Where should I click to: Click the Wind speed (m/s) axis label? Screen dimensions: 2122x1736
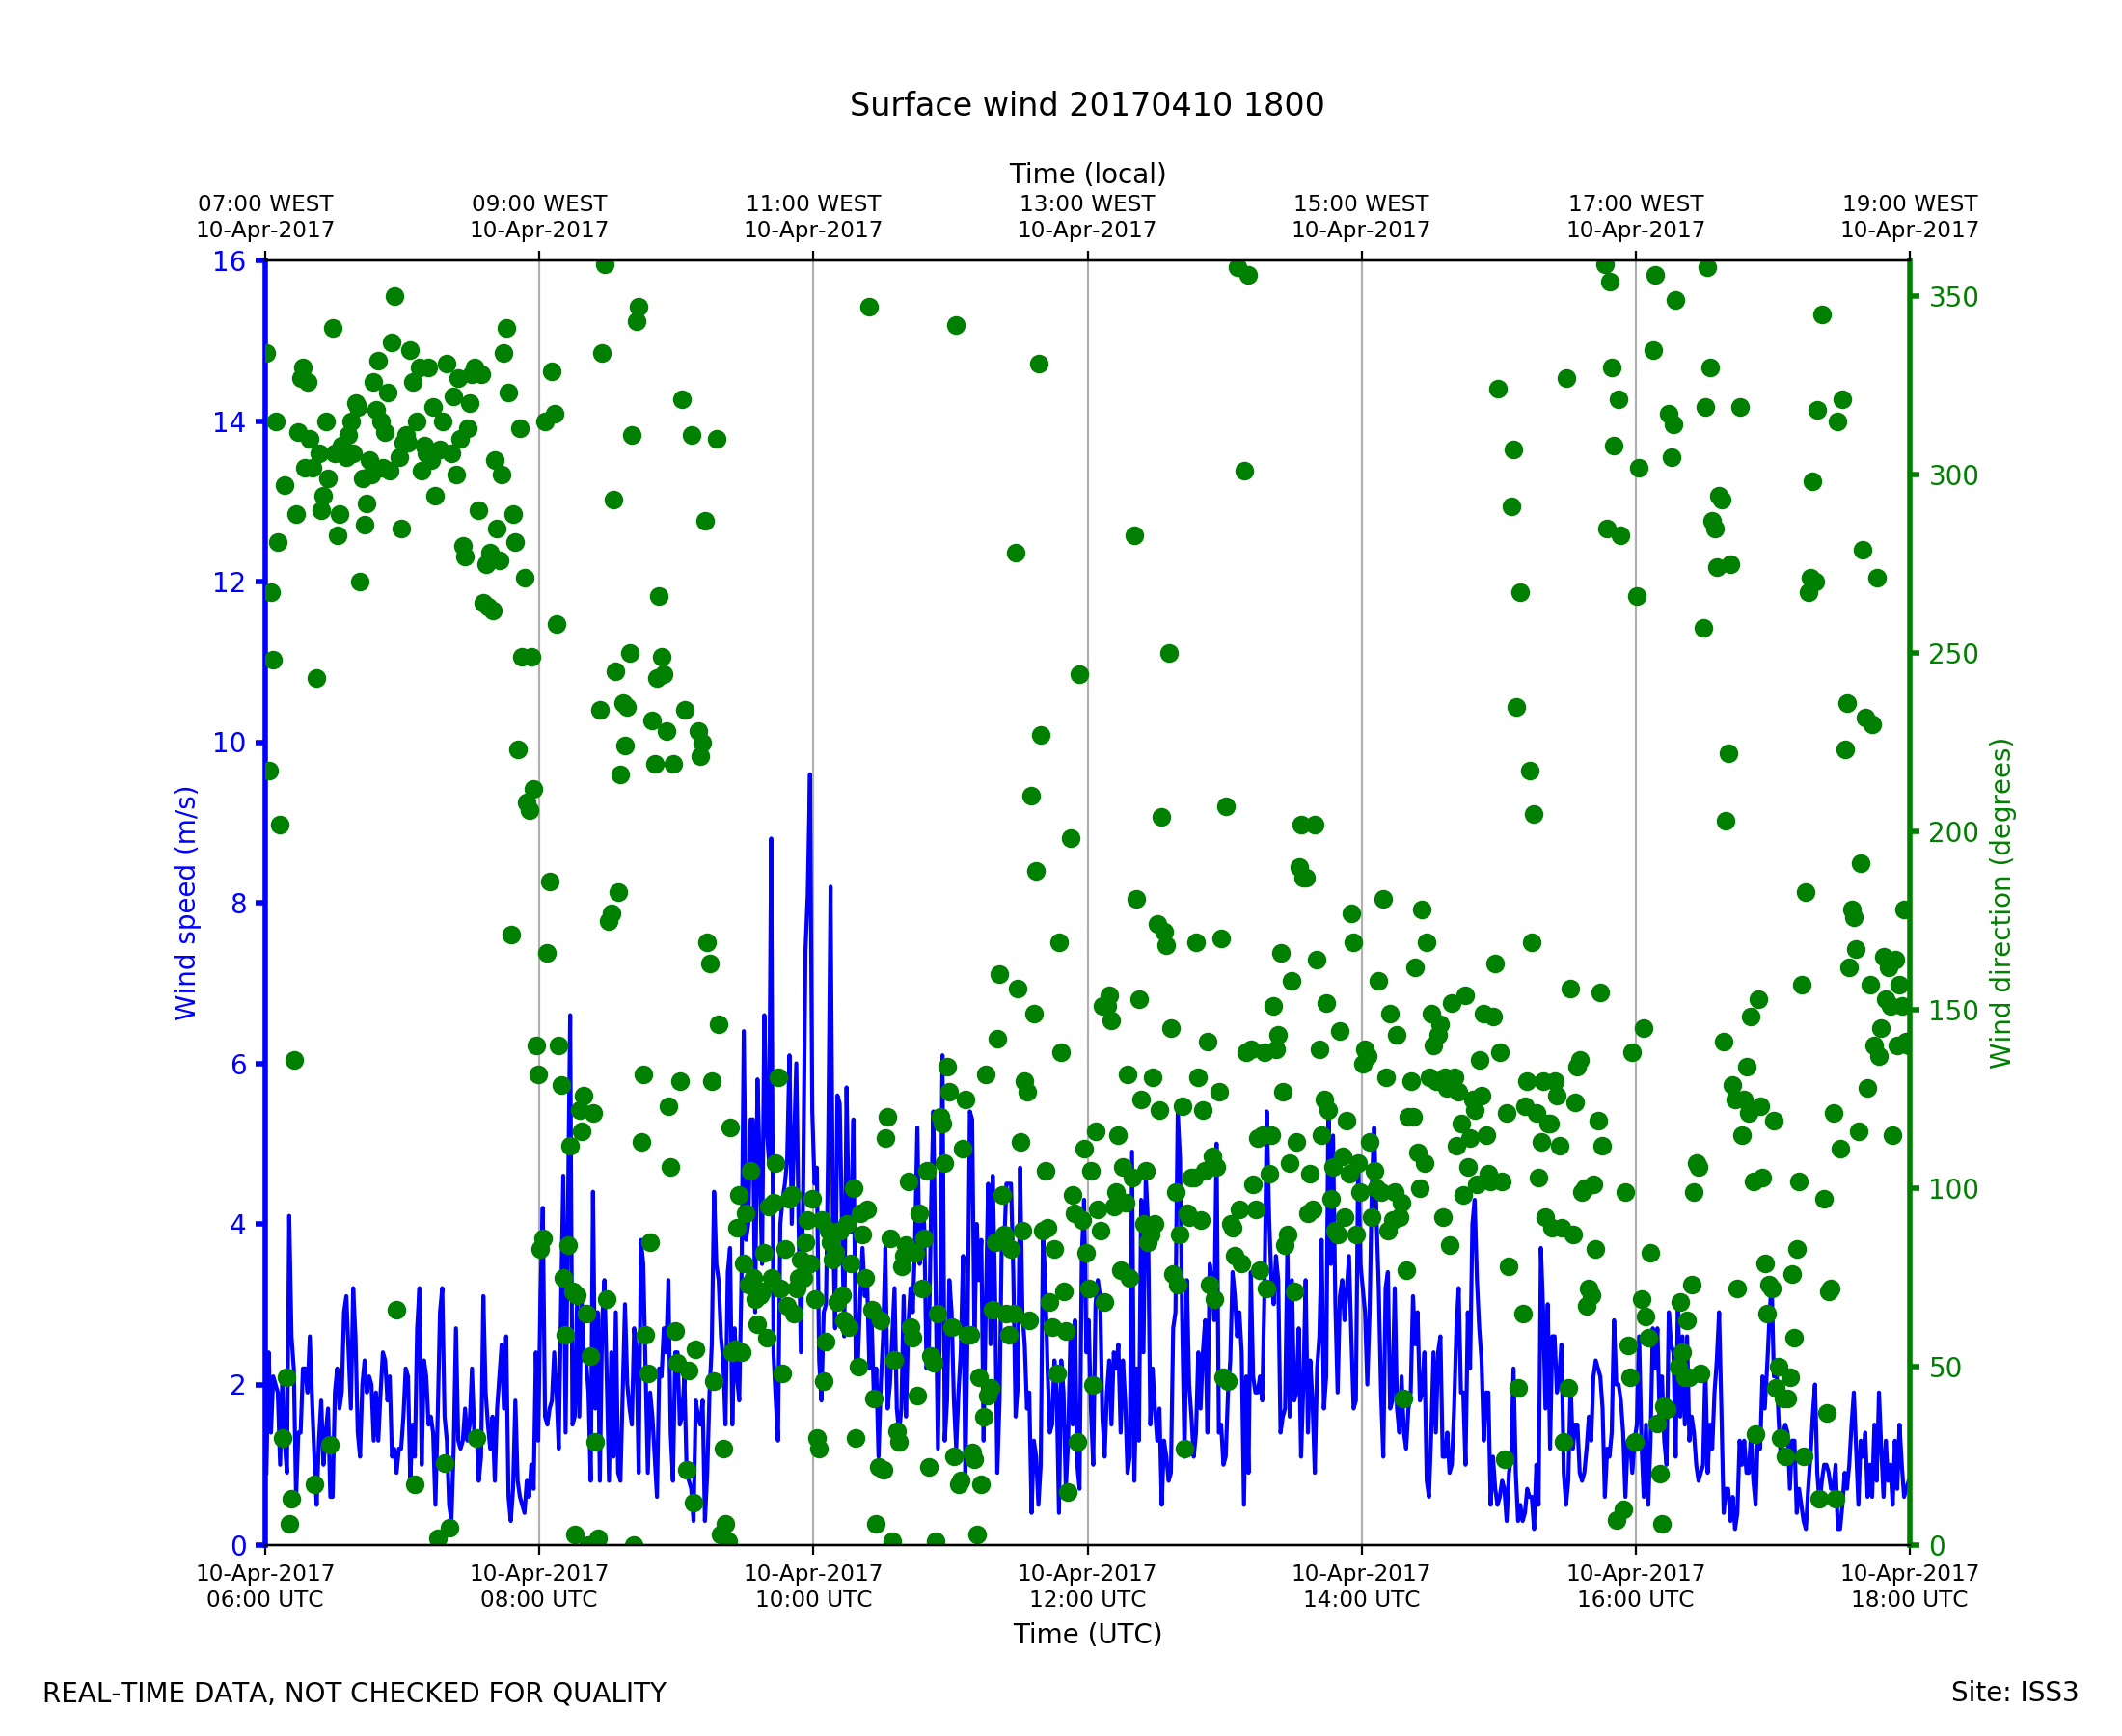(186, 903)
